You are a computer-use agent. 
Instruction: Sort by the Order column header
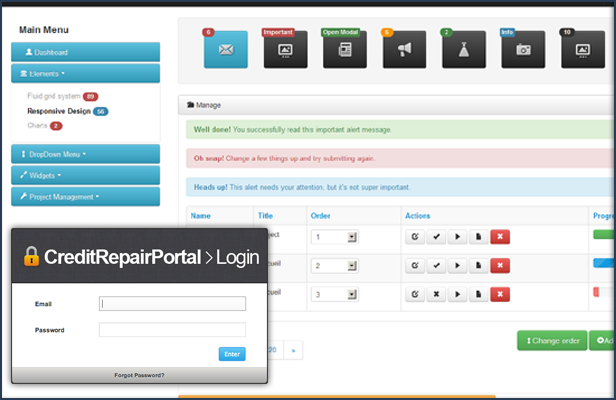[x=321, y=216]
